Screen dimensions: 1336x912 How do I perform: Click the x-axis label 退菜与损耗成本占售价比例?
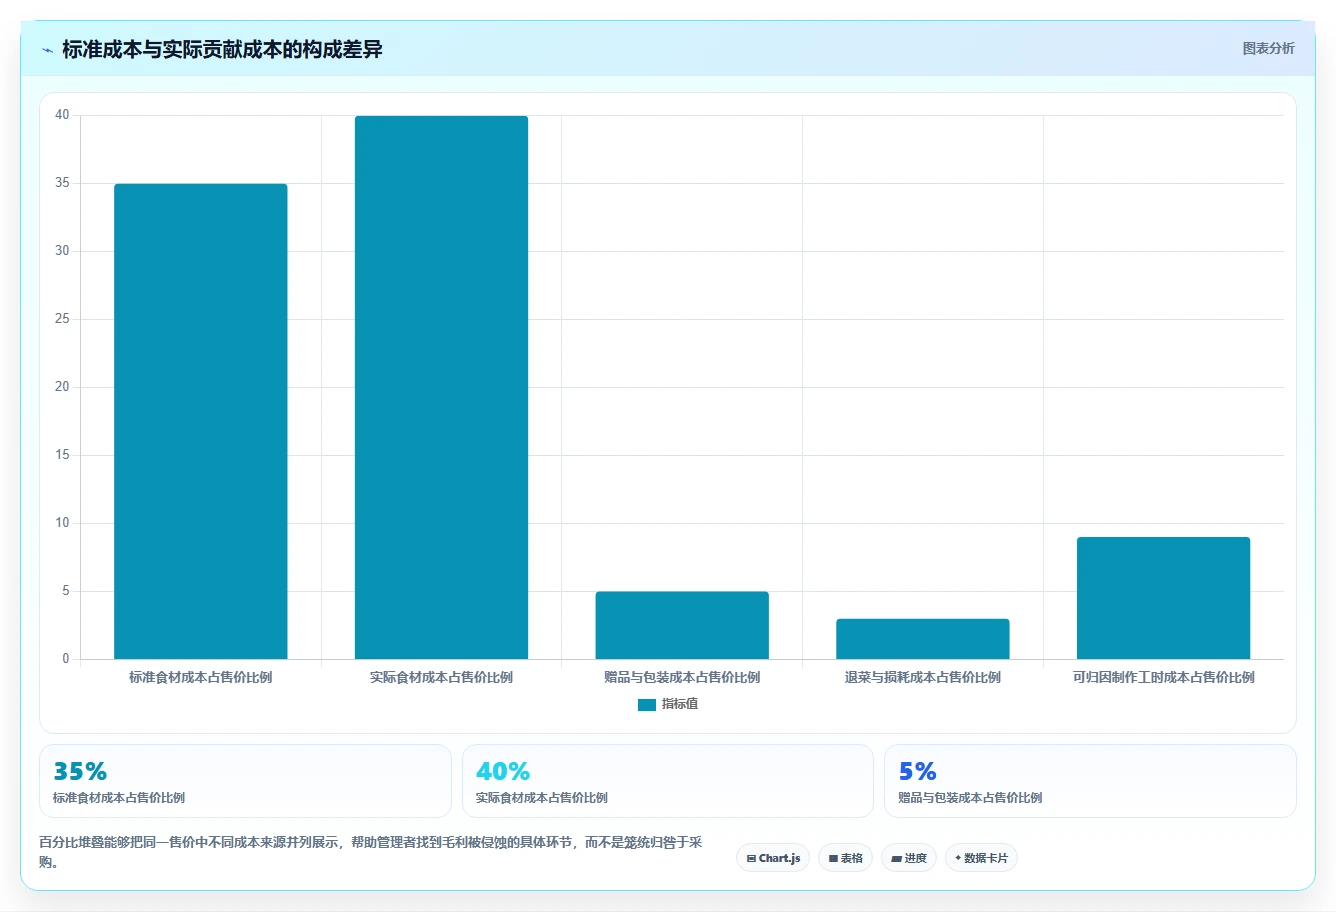coord(923,677)
